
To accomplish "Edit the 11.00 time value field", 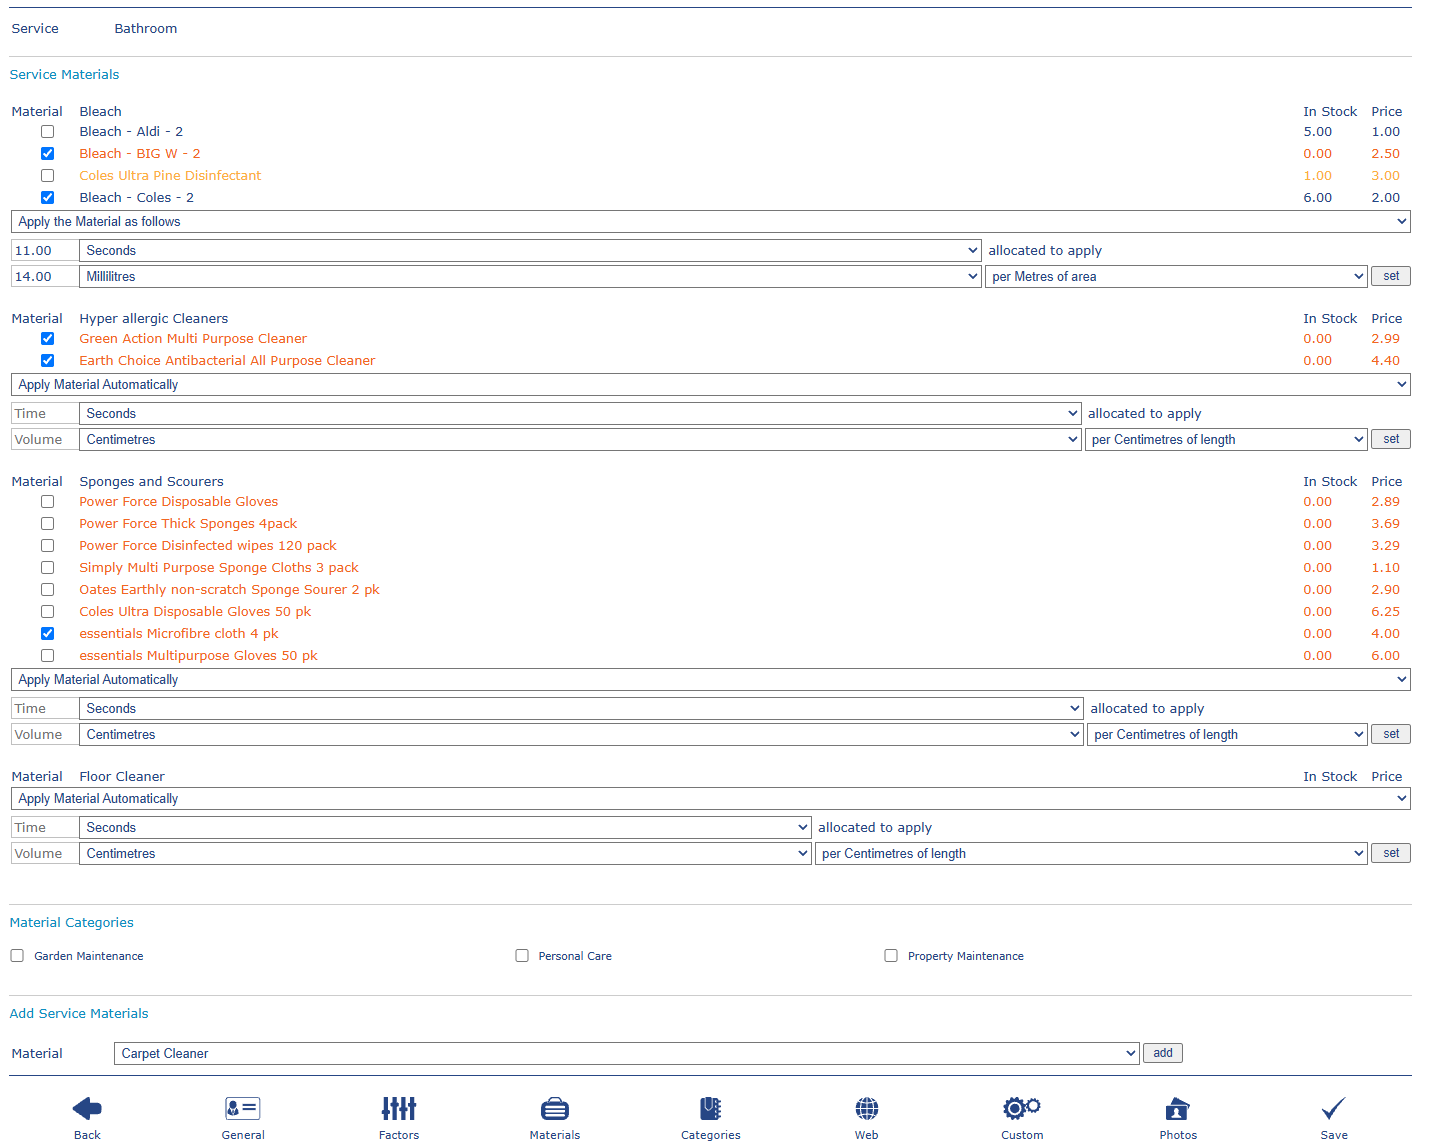I will pos(45,251).
